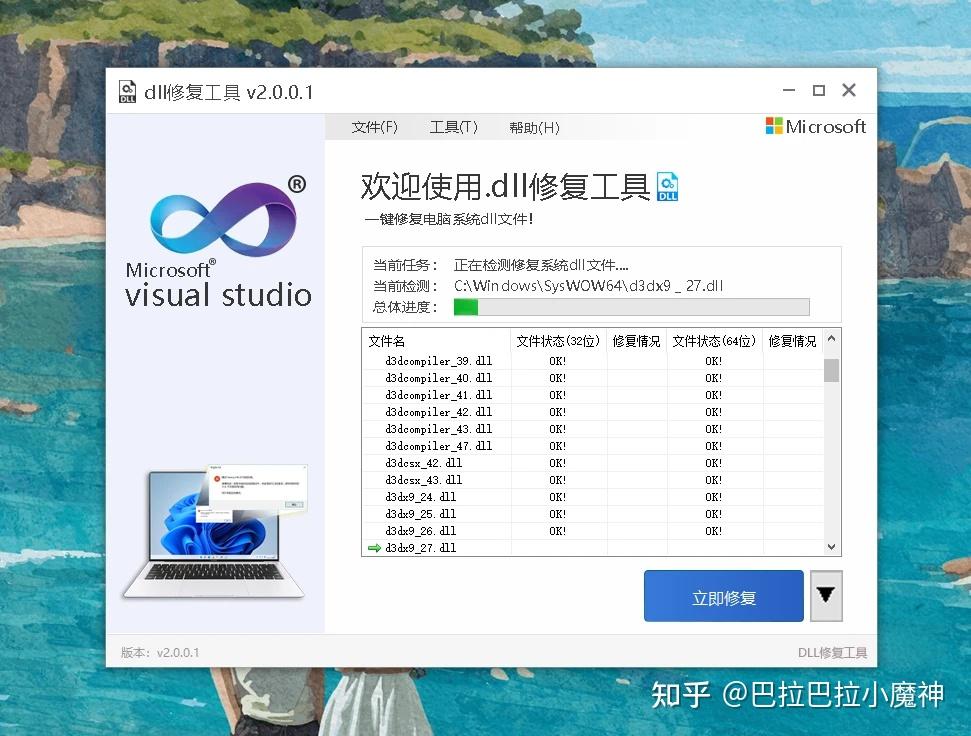
Task: Click the 立即修复 repair button
Action: (723, 595)
